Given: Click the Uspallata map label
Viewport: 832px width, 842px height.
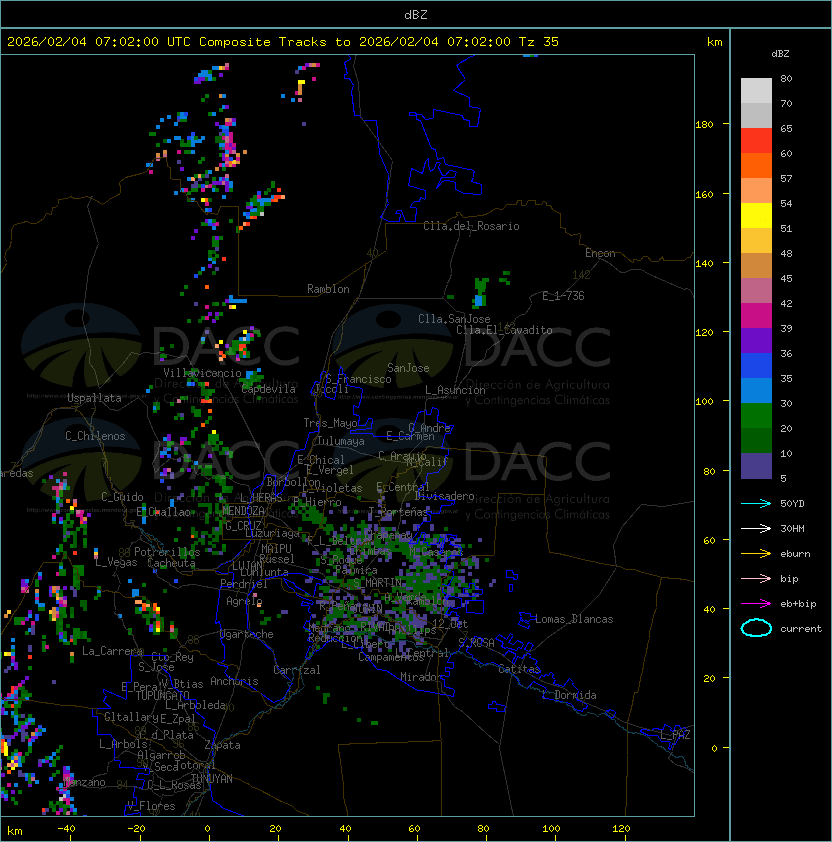Looking at the screenshot, I should (x=95, y=398).
